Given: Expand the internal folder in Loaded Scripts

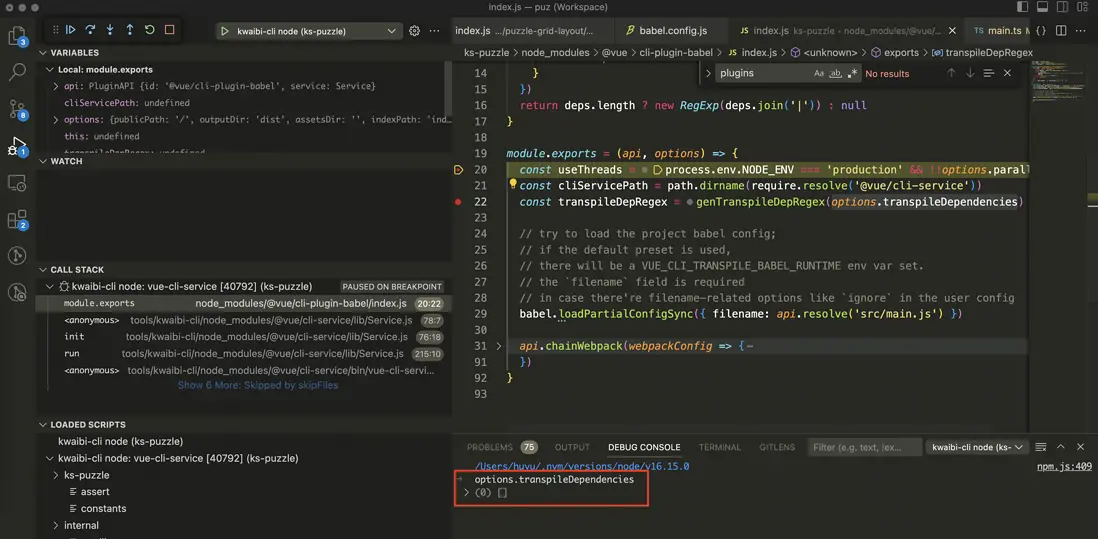Looking at the screenshot, I should point(56,525).
